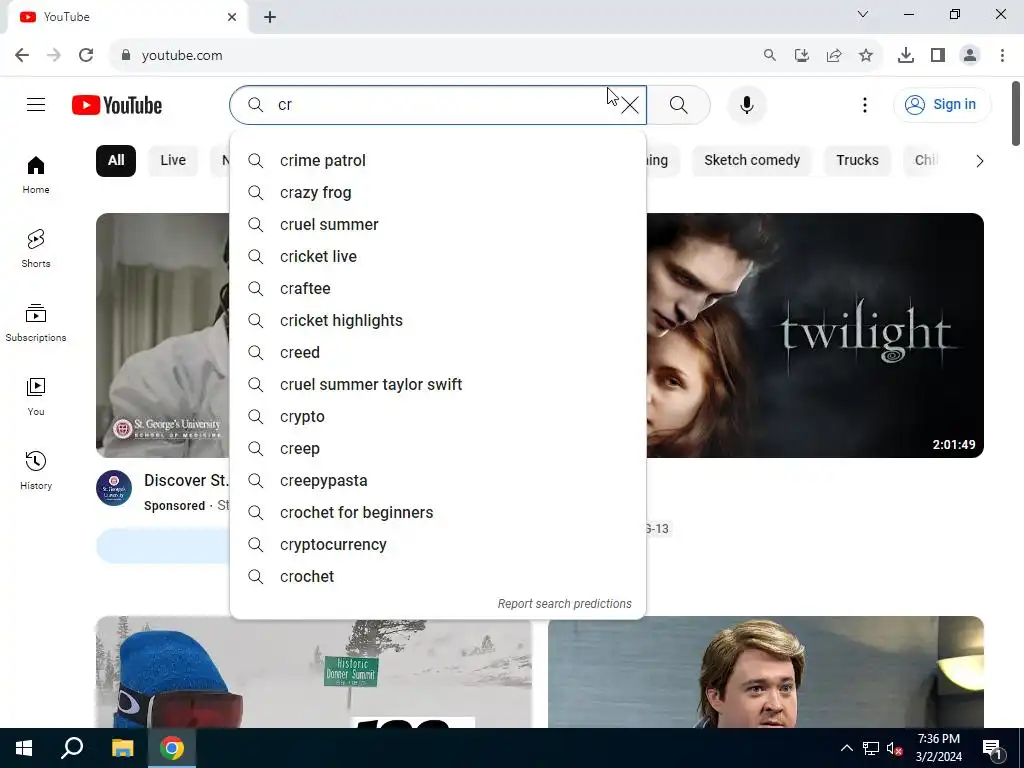Bookmark this tab with the star

pos(866,56)
